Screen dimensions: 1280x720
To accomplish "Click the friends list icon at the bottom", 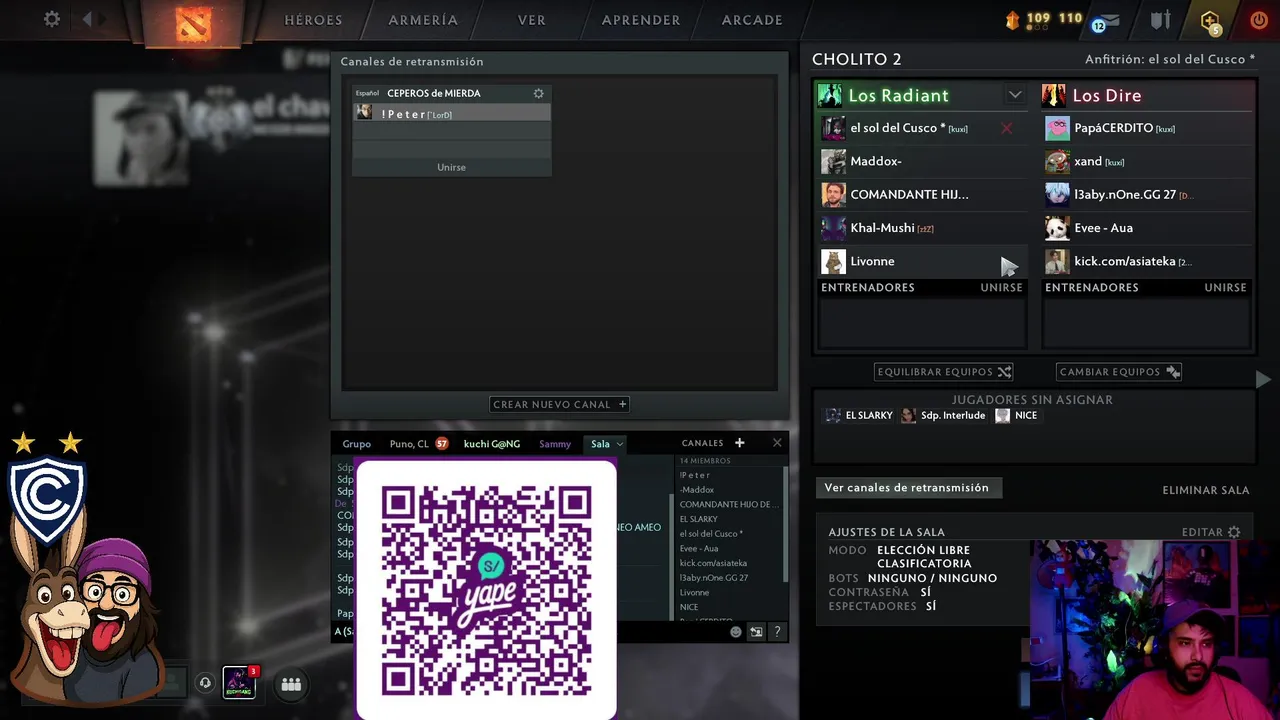I will pos(291,684).
